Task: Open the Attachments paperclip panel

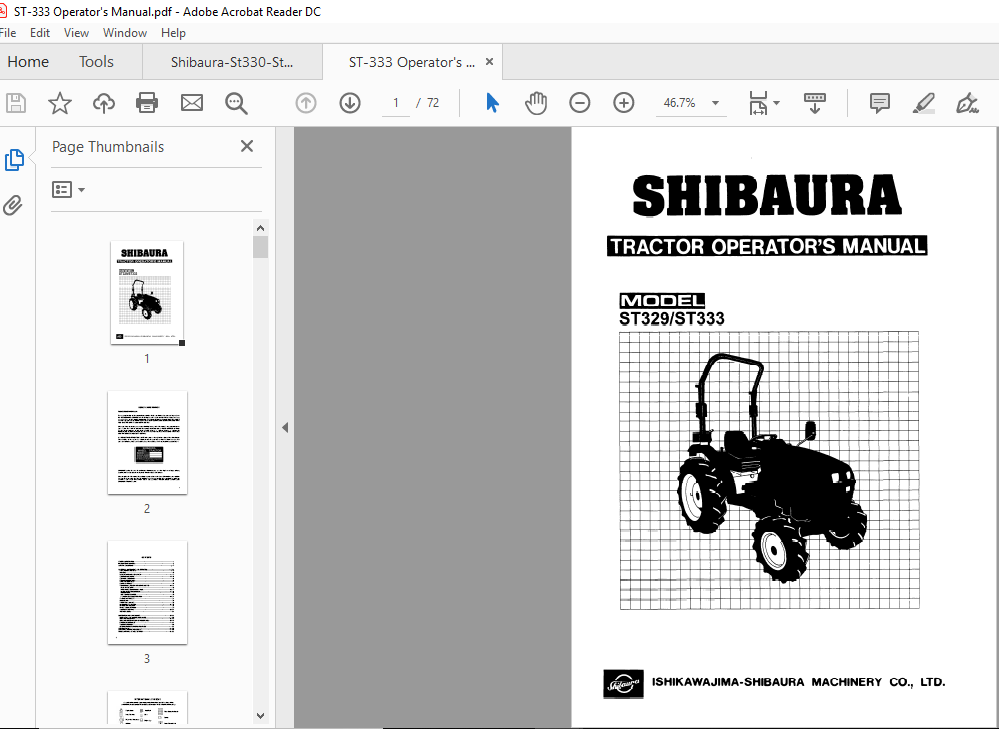Action: (x=13, y=205)
